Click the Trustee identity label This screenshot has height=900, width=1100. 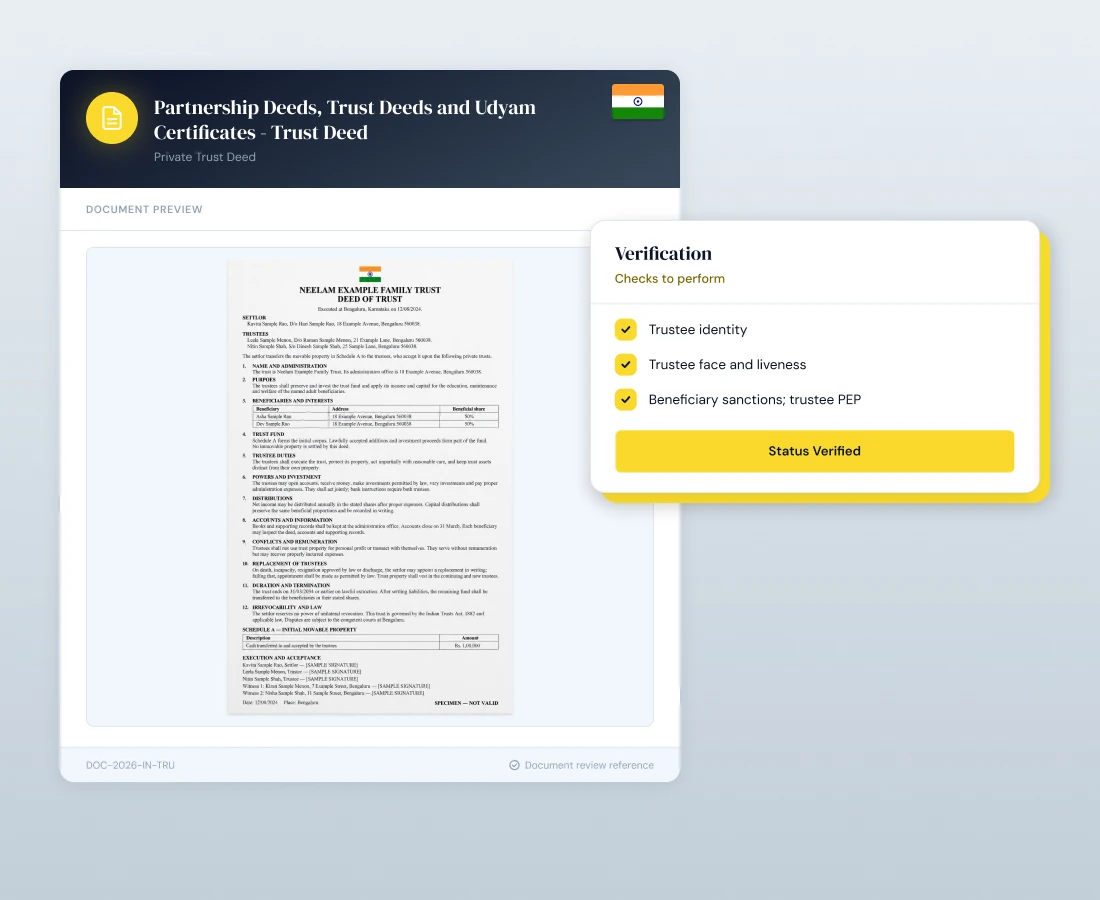point(697,330)
